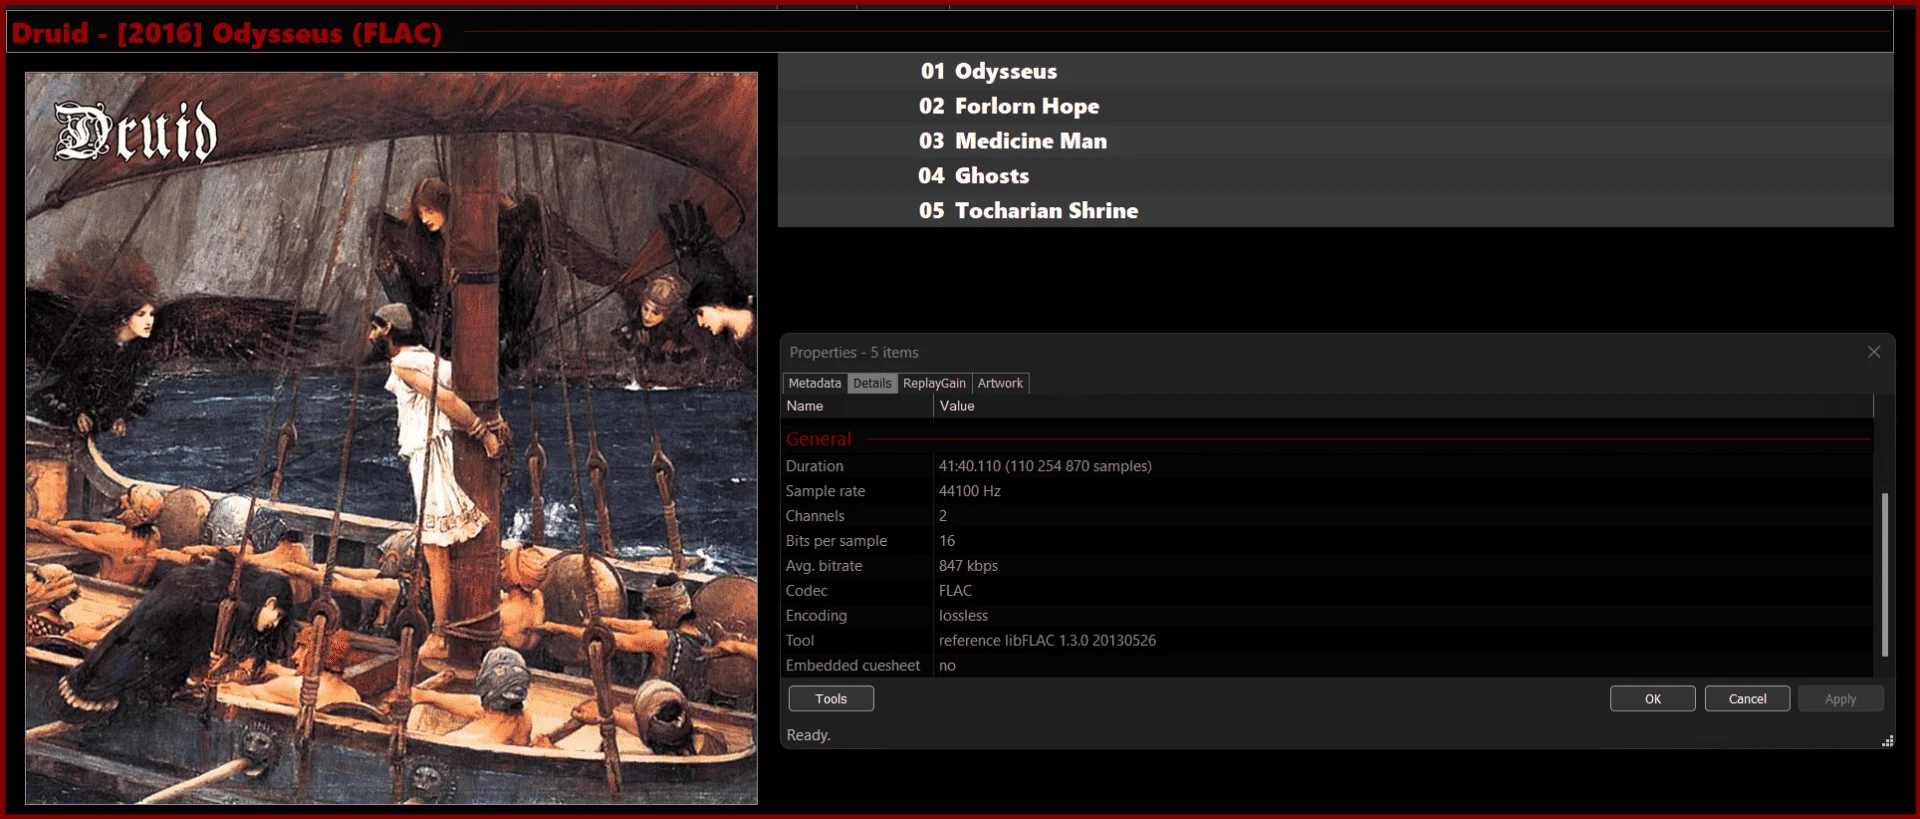
Task: Click the duration value 41:40.110
Action: click(1045, 466)
